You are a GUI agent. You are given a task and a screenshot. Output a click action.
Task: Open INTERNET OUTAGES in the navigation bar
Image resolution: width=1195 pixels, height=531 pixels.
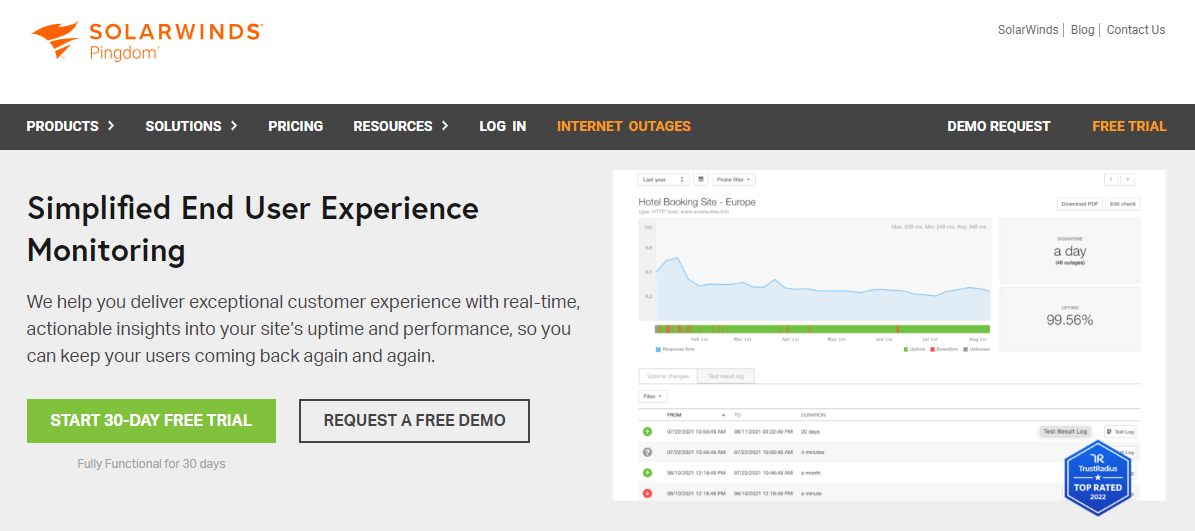[623, 126]
